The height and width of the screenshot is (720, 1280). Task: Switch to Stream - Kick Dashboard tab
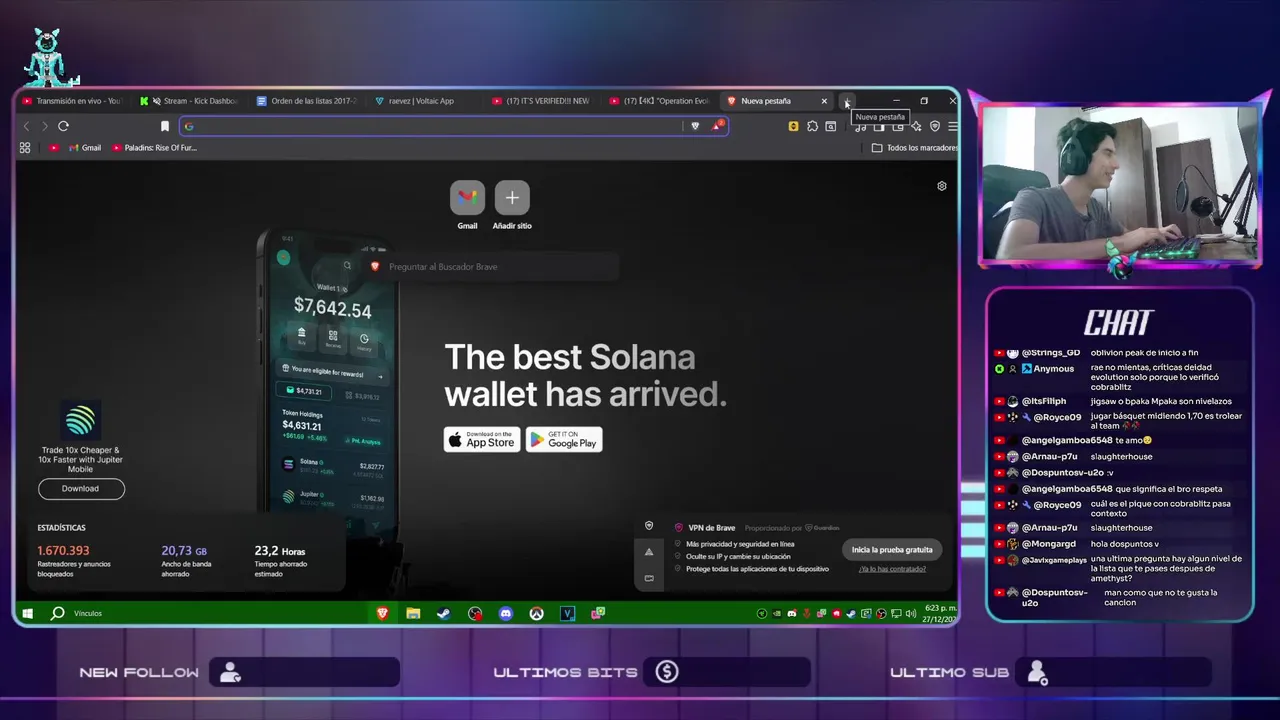pyautogui.click(x=190, y=101)
